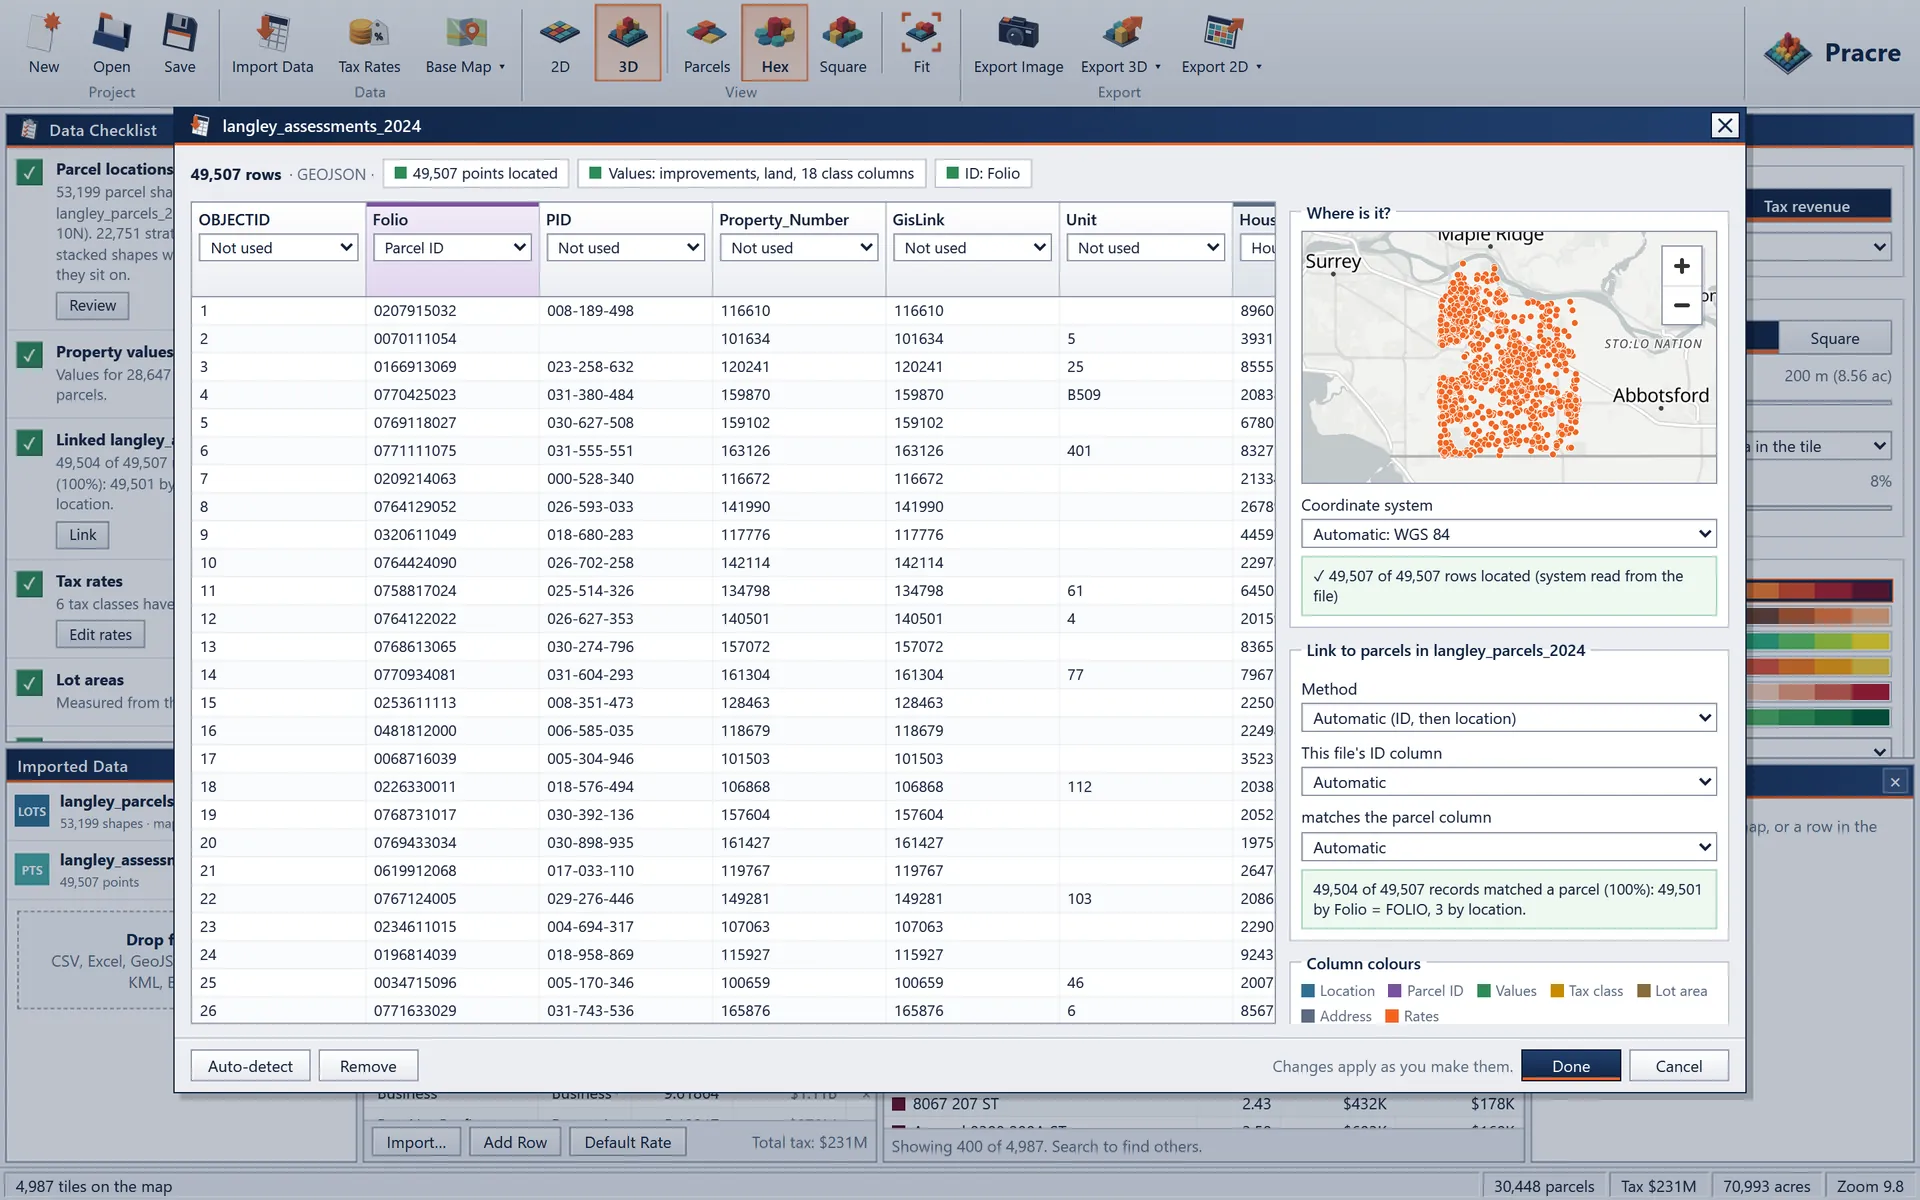Open the Folio column Parcel ID dropdown
Screen dimensions: 1920x1200
pos(452,247)
